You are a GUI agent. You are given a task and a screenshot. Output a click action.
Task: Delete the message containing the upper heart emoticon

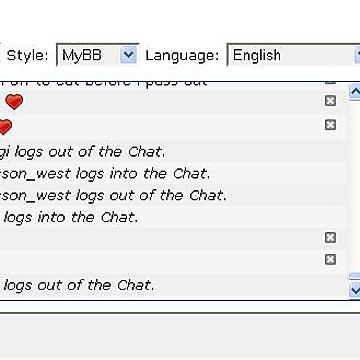[x=330, y=101]
